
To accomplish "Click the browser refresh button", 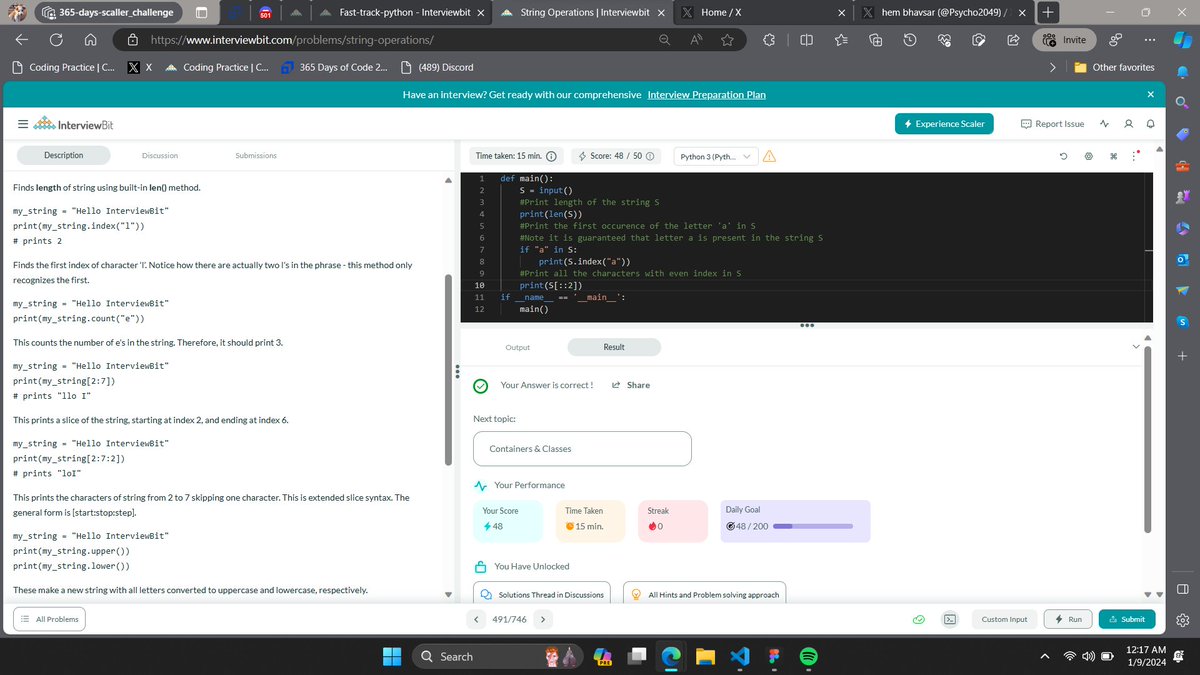I will (x=57, y=40).
